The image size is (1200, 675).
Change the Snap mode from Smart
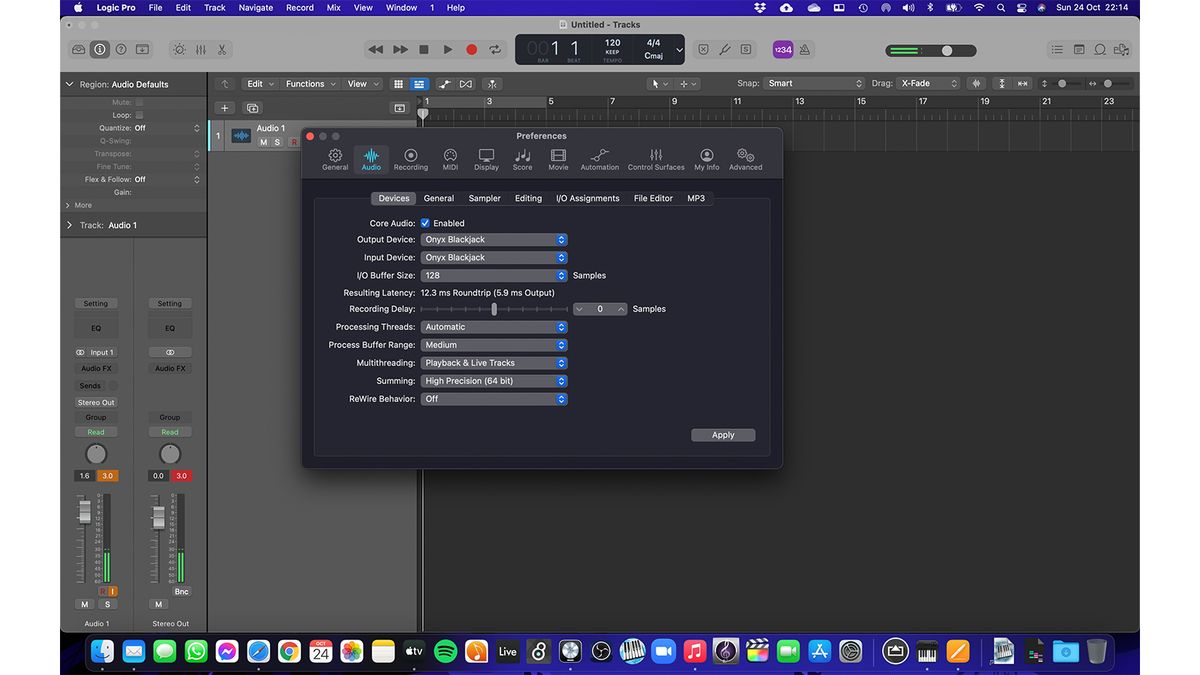tap(812, 84)
